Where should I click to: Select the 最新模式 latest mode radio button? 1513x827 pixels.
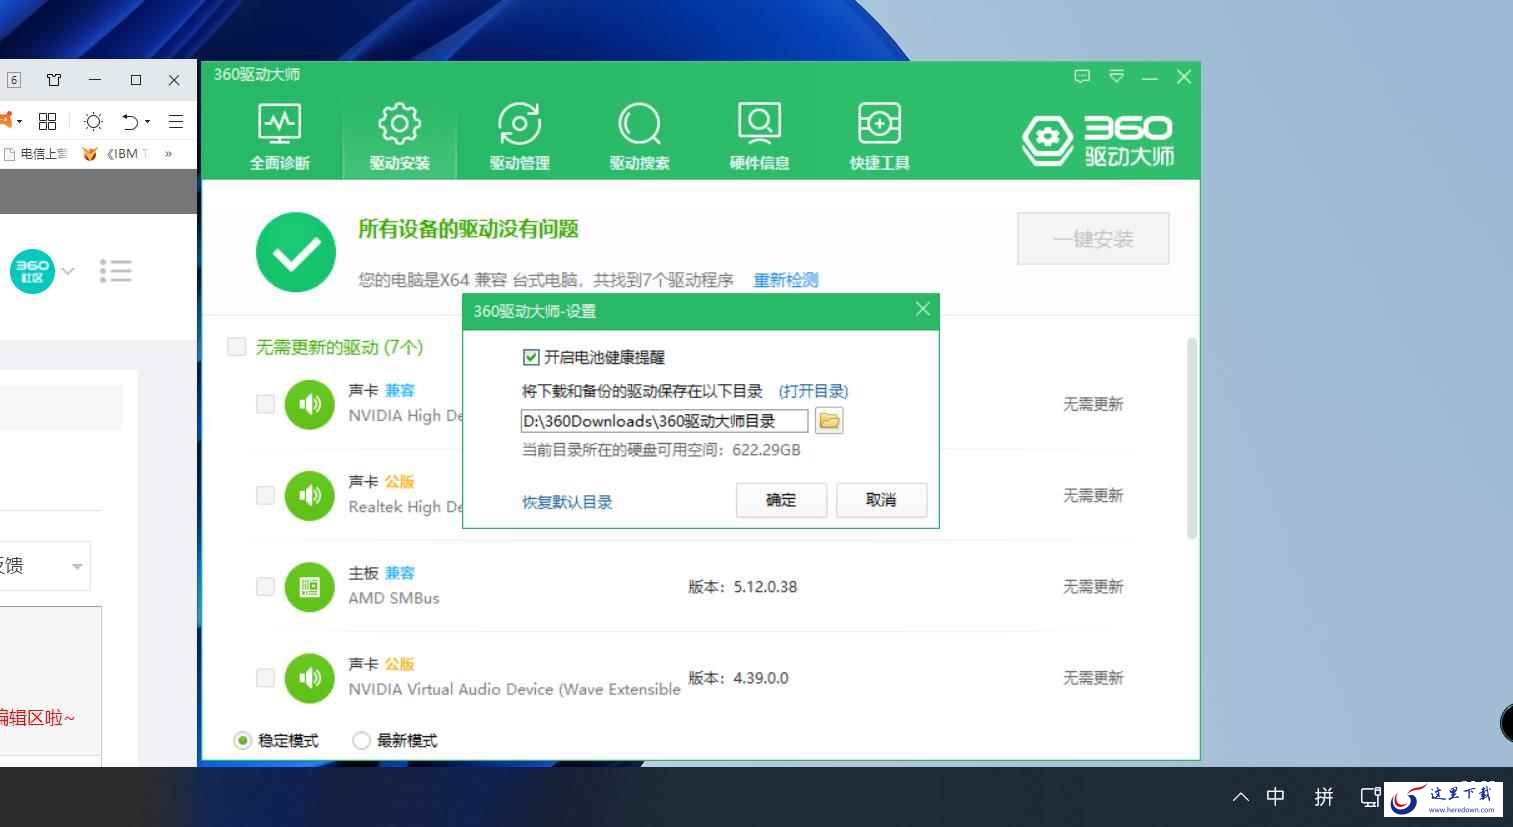pyautogui.click(x=361, y=741)
